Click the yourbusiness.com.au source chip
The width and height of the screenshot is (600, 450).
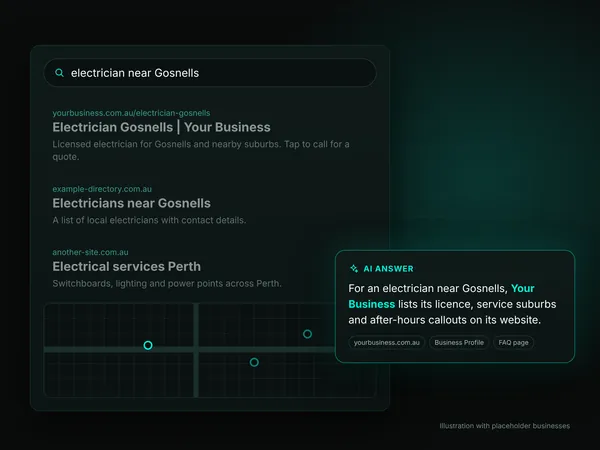[386, 342]
